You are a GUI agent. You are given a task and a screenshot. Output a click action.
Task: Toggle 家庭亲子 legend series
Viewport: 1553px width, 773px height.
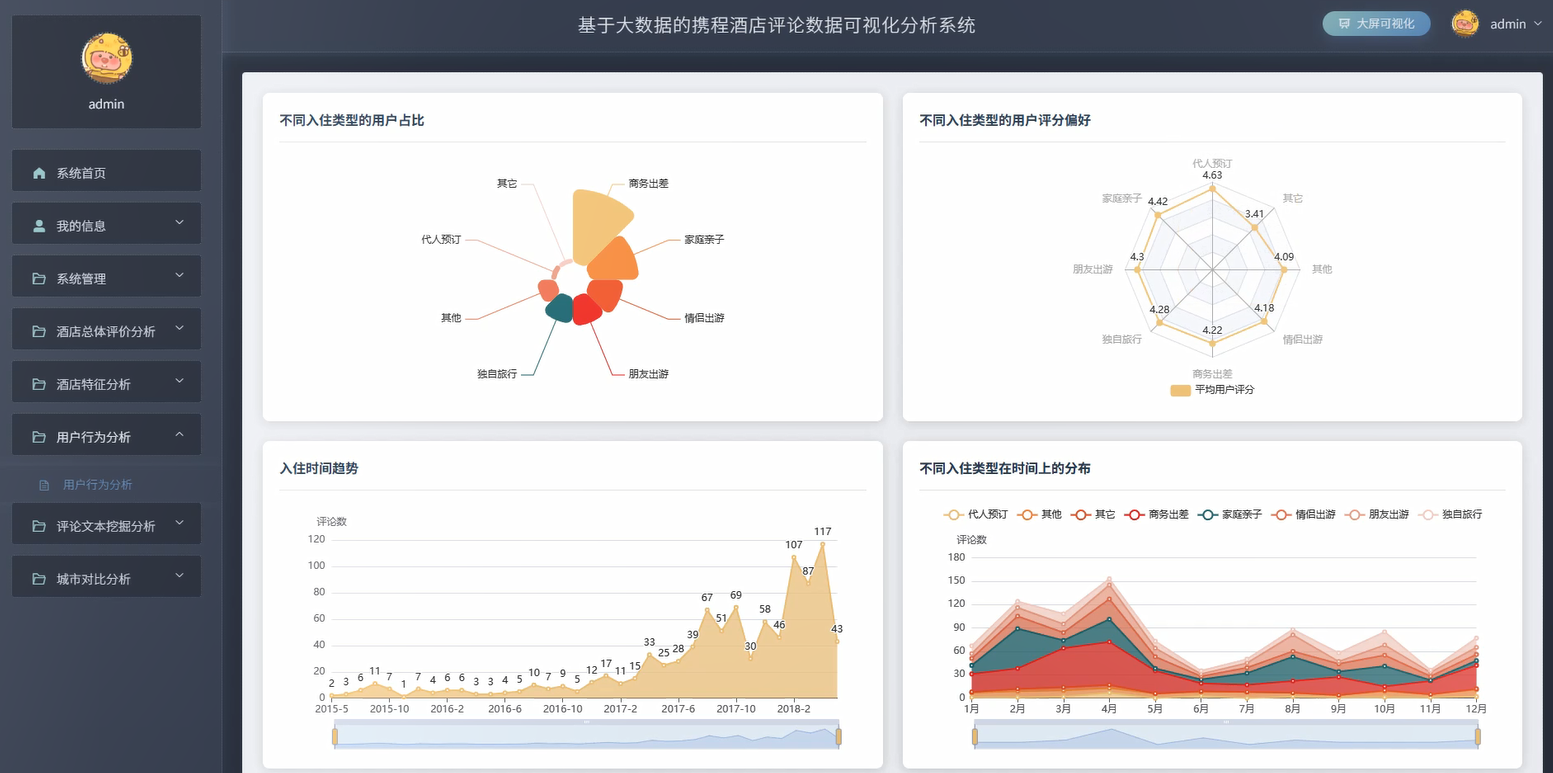pyautogui.click(x=1229, y=514)
